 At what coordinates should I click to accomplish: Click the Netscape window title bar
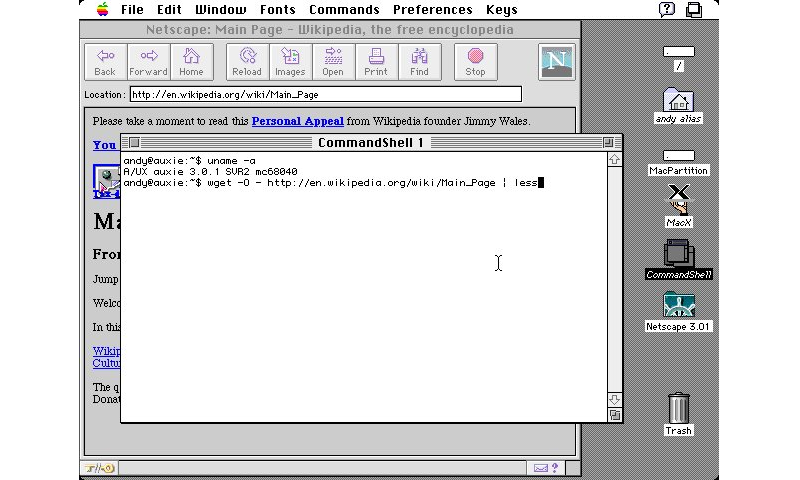[x=330, y=30]
